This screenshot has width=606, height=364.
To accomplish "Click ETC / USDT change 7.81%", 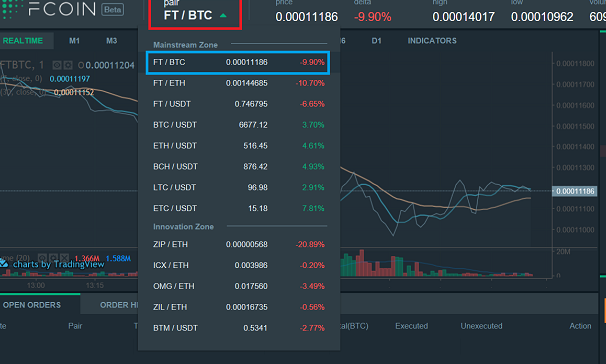I will pyautogui.click(x=313, y=208).
